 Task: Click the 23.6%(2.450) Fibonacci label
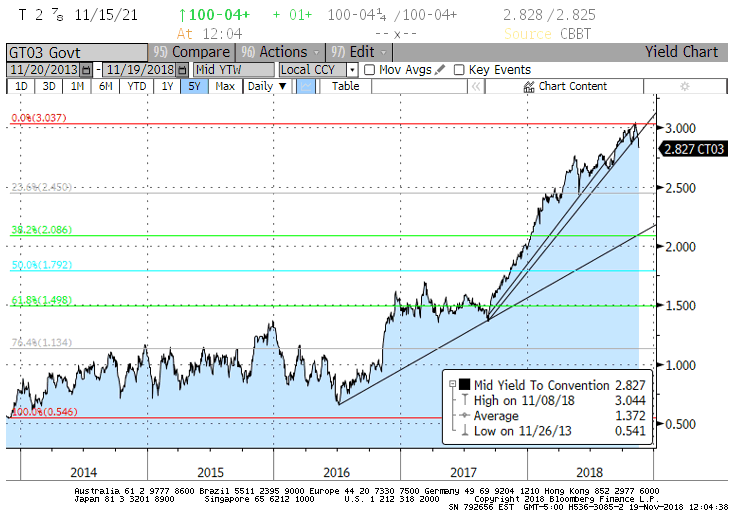pyautogui.click(x=41, y=187)
